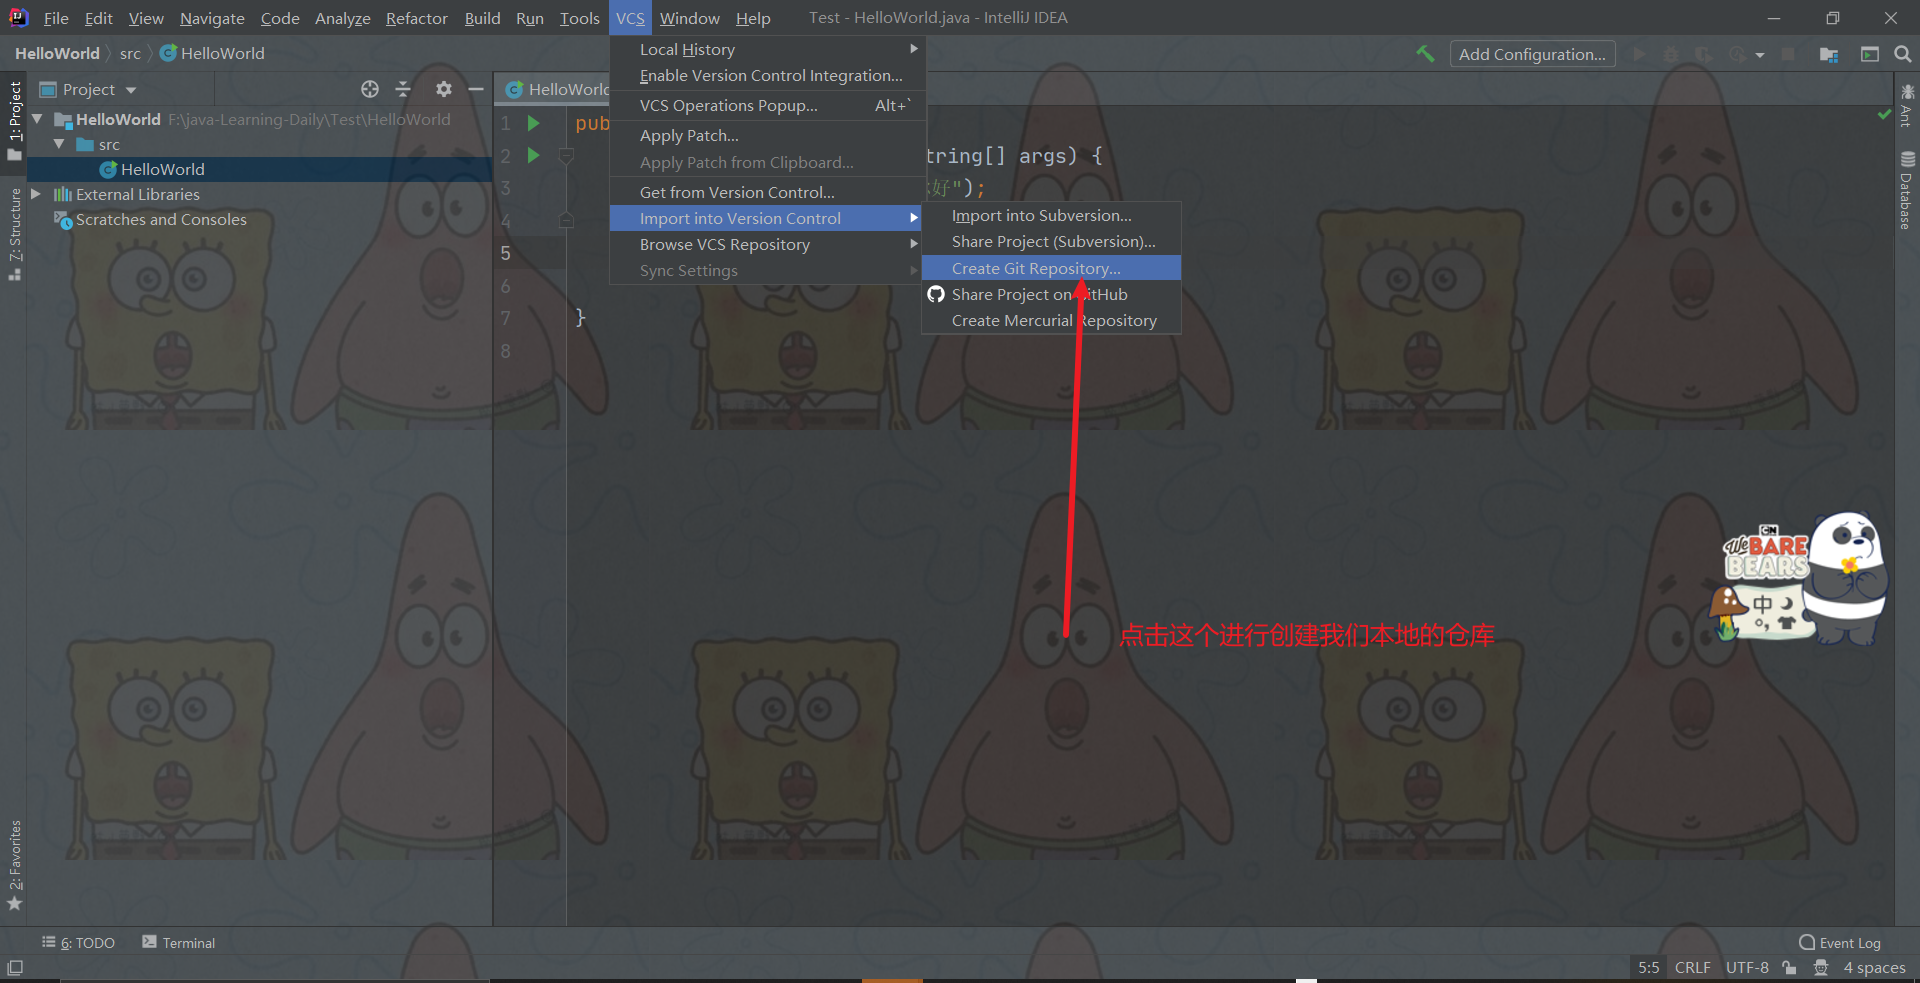Click run gutter arrow on line 2
Image resolution: width=1920 pixels, height=983 pixels.
click(x=534, y=155)
